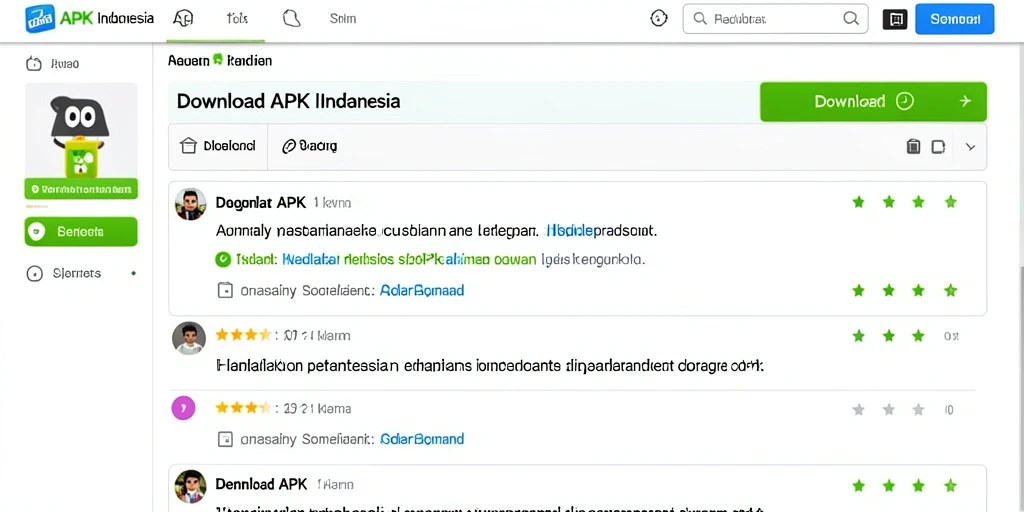Click the bell-shaped icon in top nav
The width and height of the screenshot is (1024, 512).
tap(292, 18)
